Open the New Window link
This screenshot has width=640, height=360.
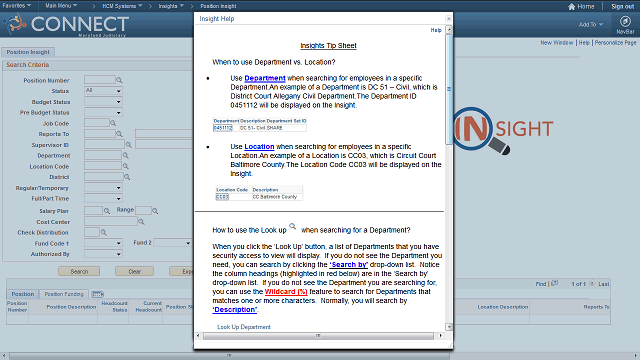[557, 42]
